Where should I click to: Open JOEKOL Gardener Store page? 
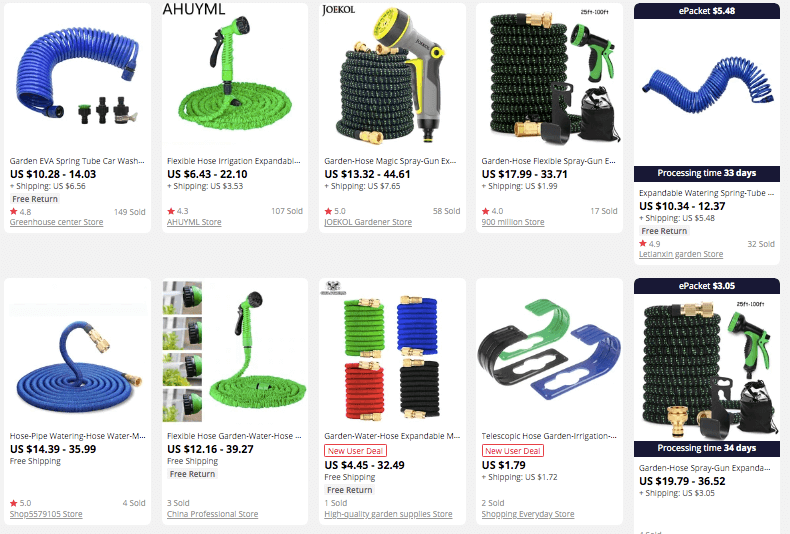point(368,222)
